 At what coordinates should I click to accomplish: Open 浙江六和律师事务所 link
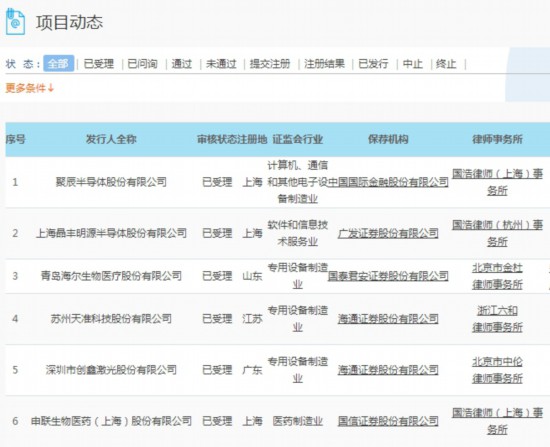coord(497,319)
